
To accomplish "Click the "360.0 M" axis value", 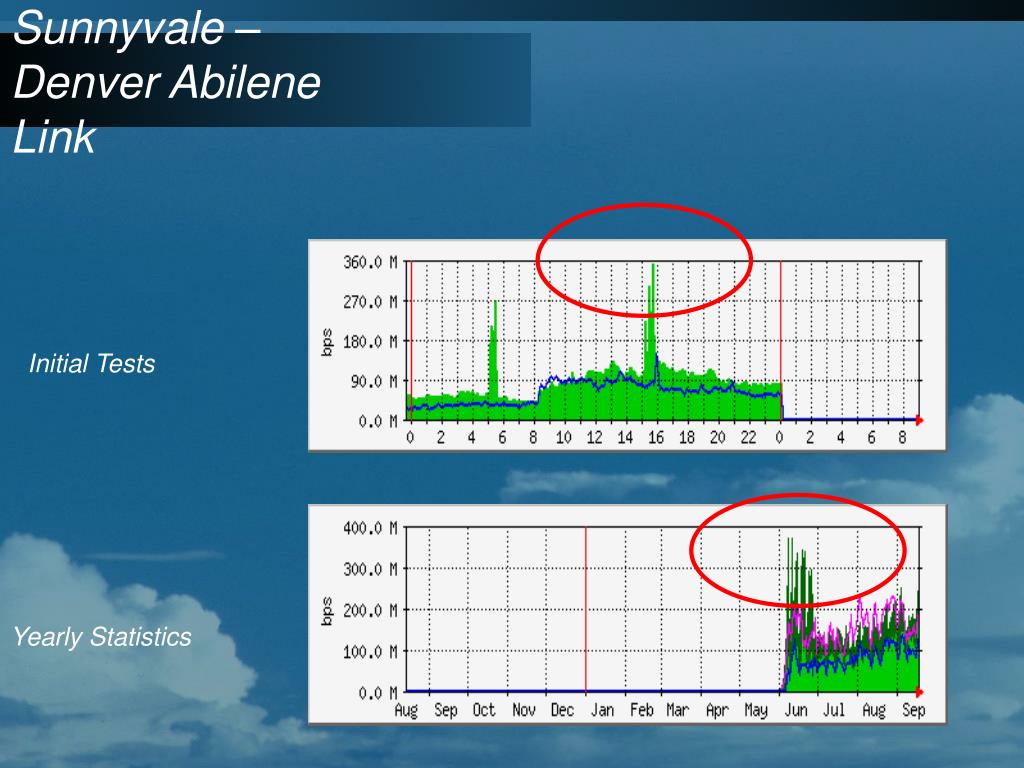I will pyautogui.click(x=370, y=263).
